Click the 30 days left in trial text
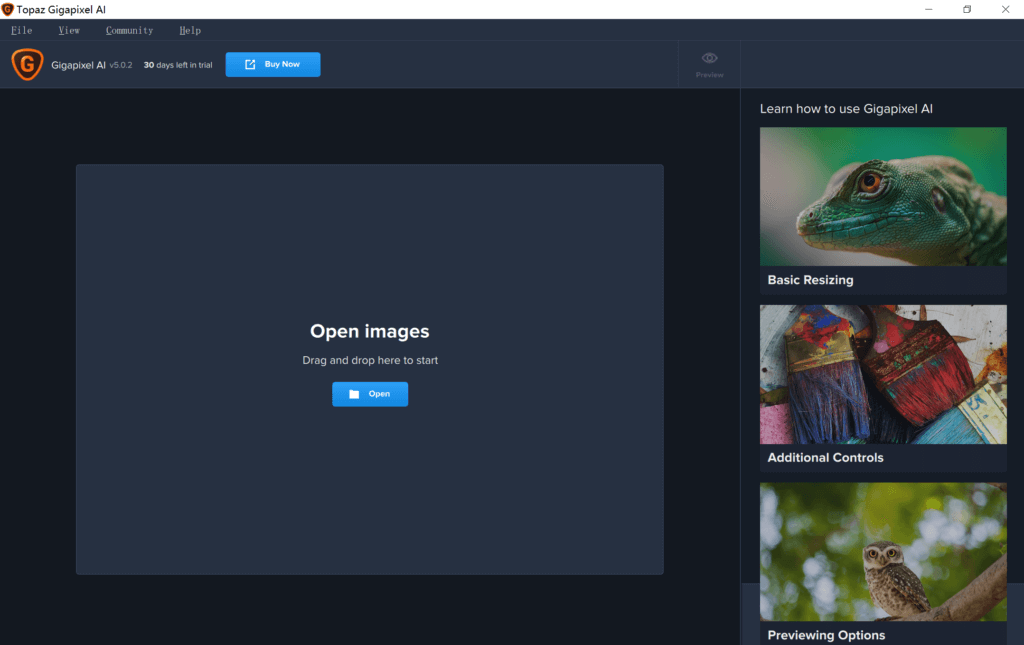Viewport: 1024px width, 645px height. click(180, 64)
